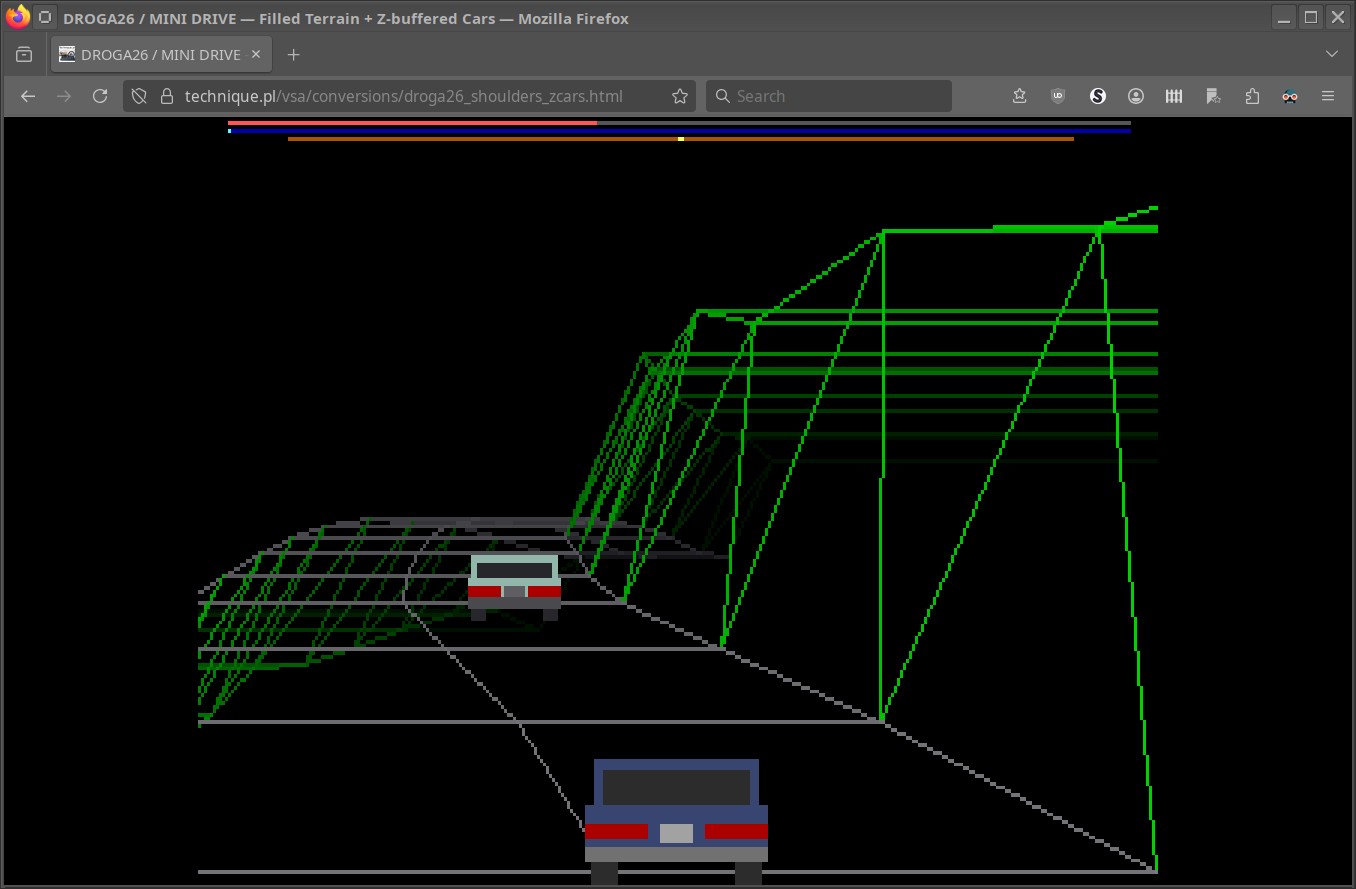Click the forward navigation arrow
This screenshot has width=1356, height=889.
[64, 96]
